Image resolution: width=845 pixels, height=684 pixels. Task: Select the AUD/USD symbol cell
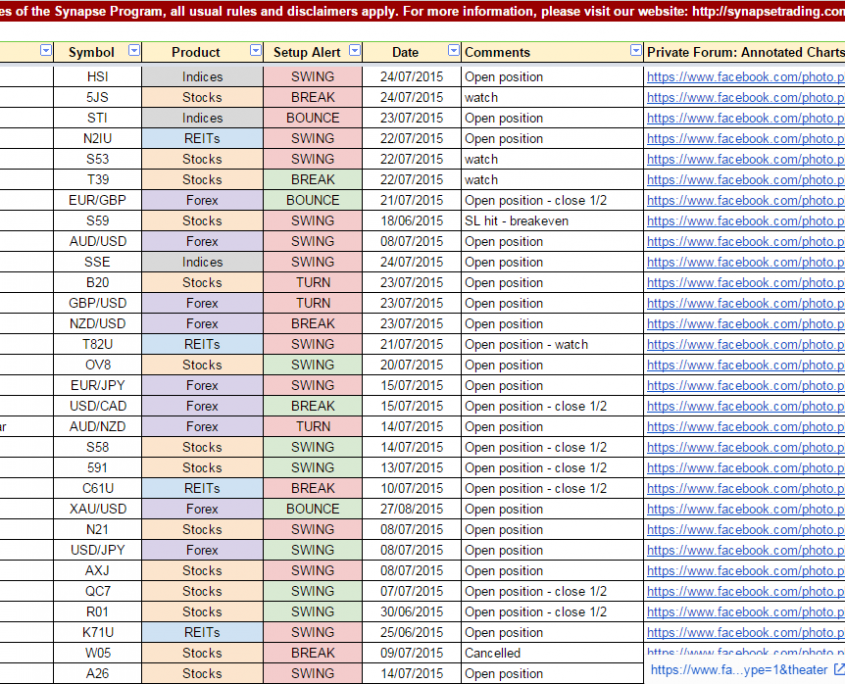coord(98,241)
